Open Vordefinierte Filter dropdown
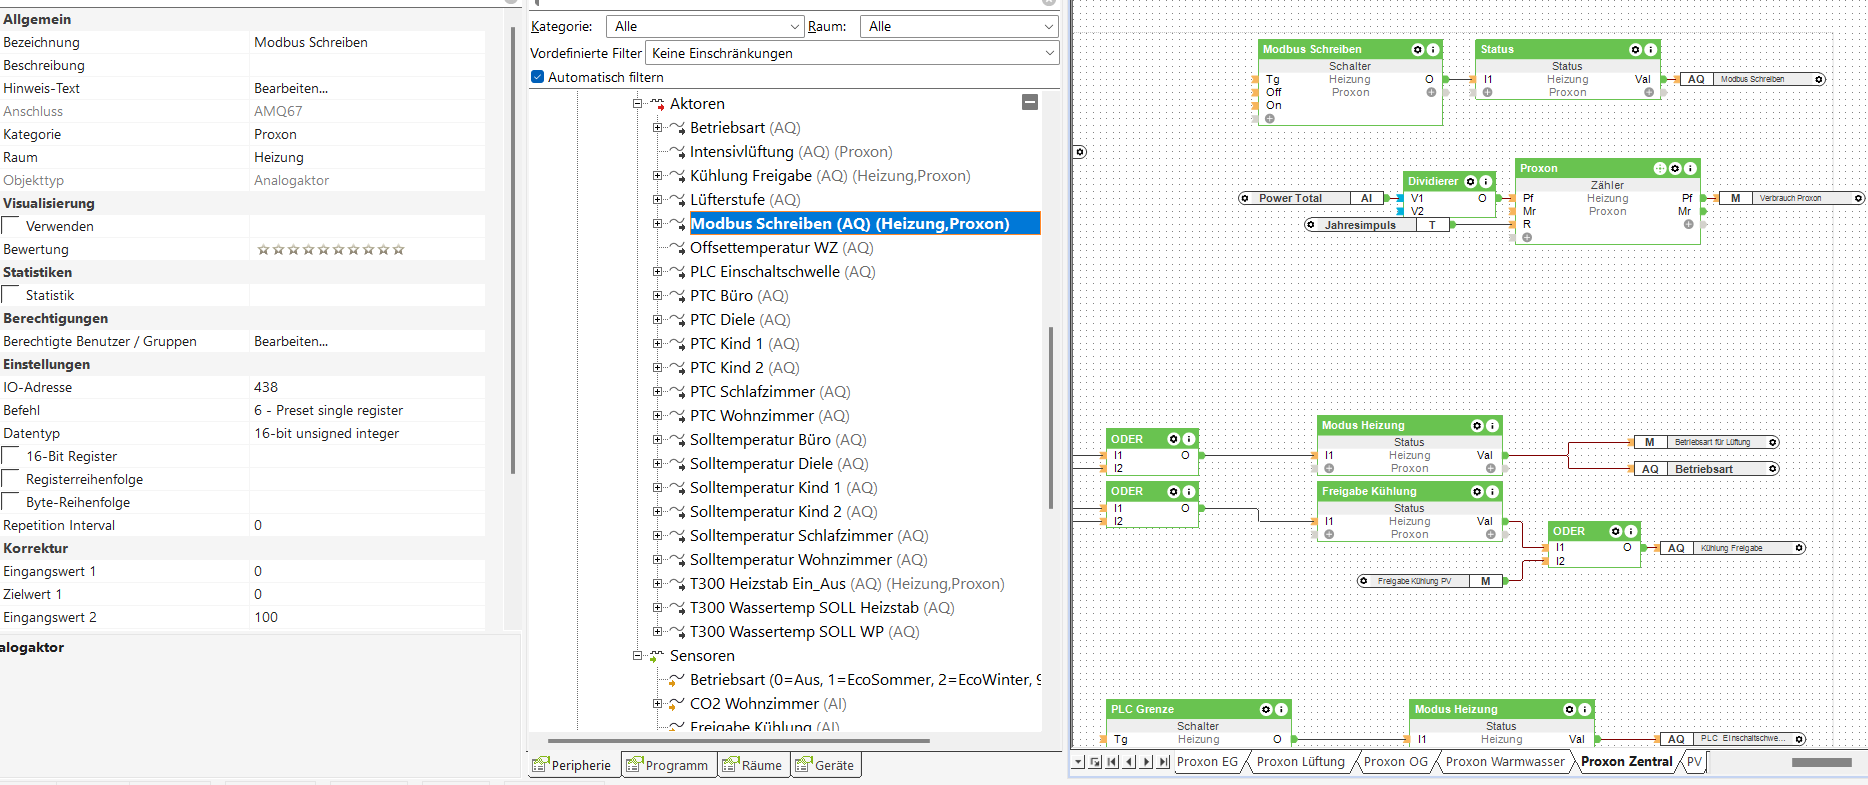Viewport: 1868px width, 785px height. pos(852,53)
